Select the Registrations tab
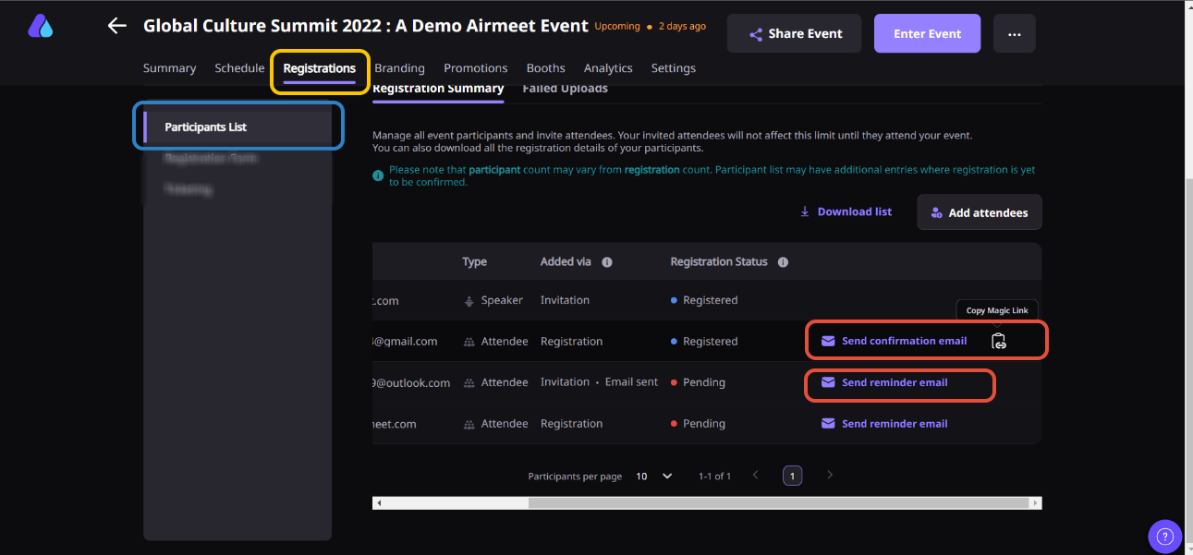The image size is (1193, 555). [x=319, y=69]
